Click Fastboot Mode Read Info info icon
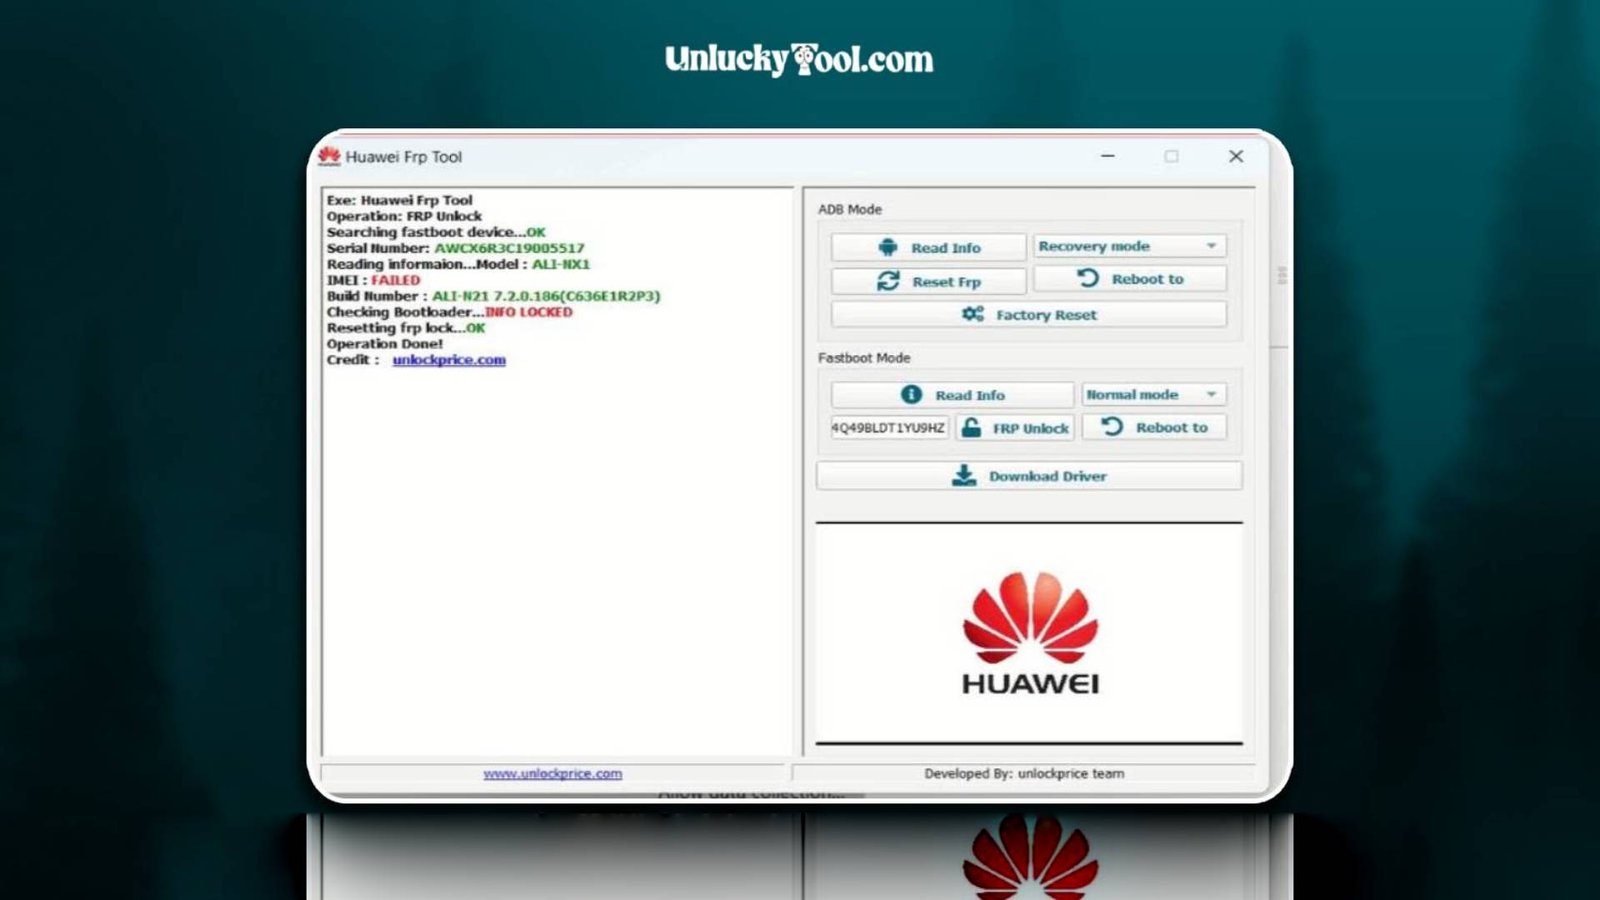Image resolution: width=1600 pixels, height=900 pixels. coord(951,395)
